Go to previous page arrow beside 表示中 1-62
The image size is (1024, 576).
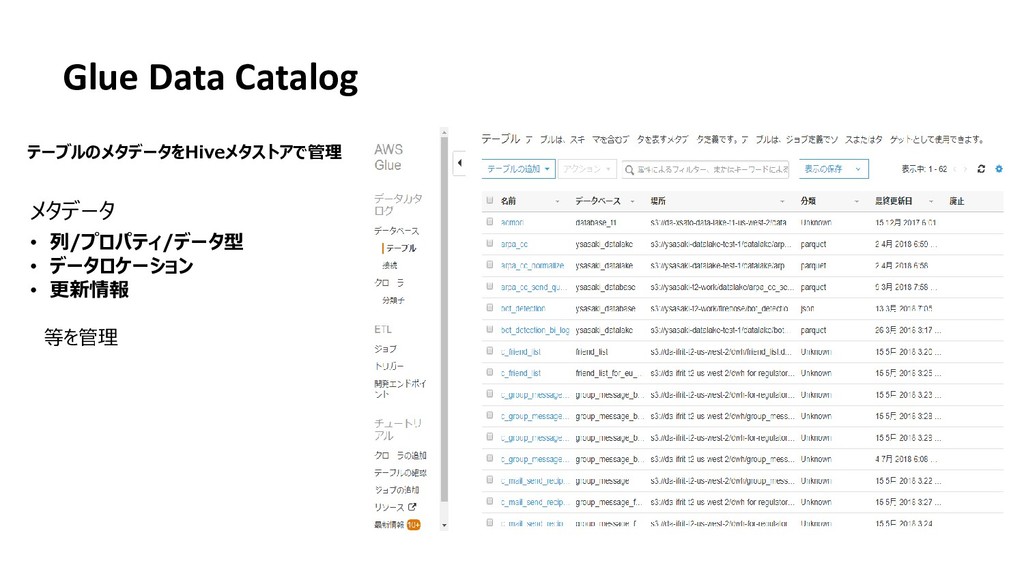pyautogui.click(x=955, y=169)
